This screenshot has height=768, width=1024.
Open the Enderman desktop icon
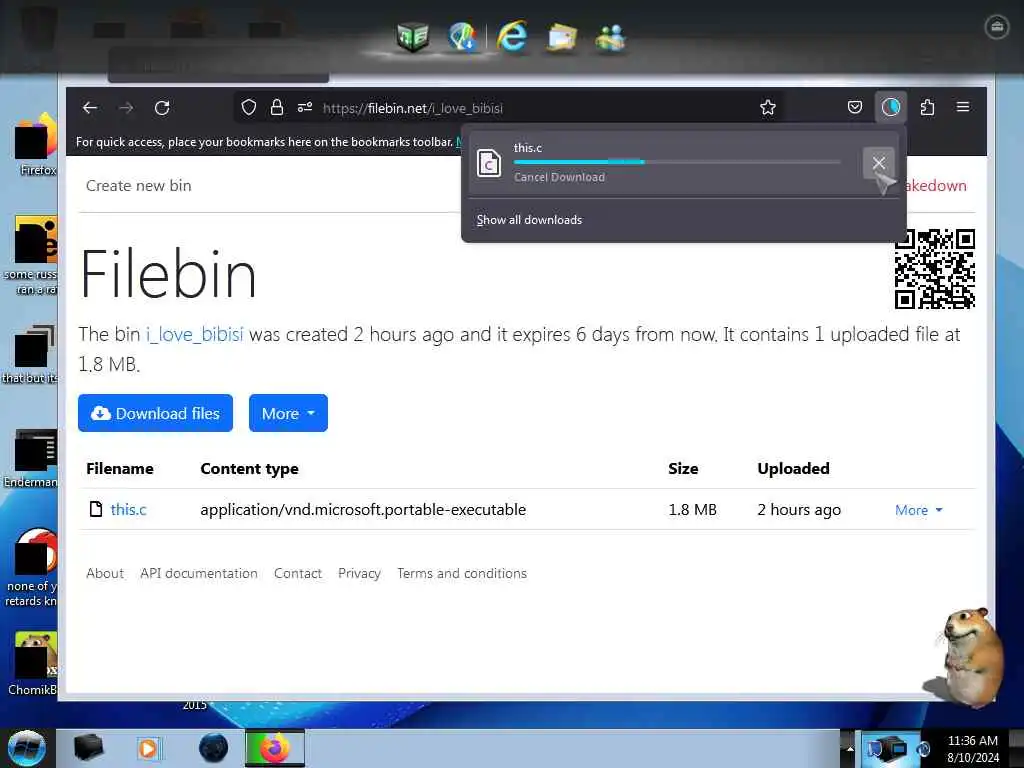click(31, 458)
